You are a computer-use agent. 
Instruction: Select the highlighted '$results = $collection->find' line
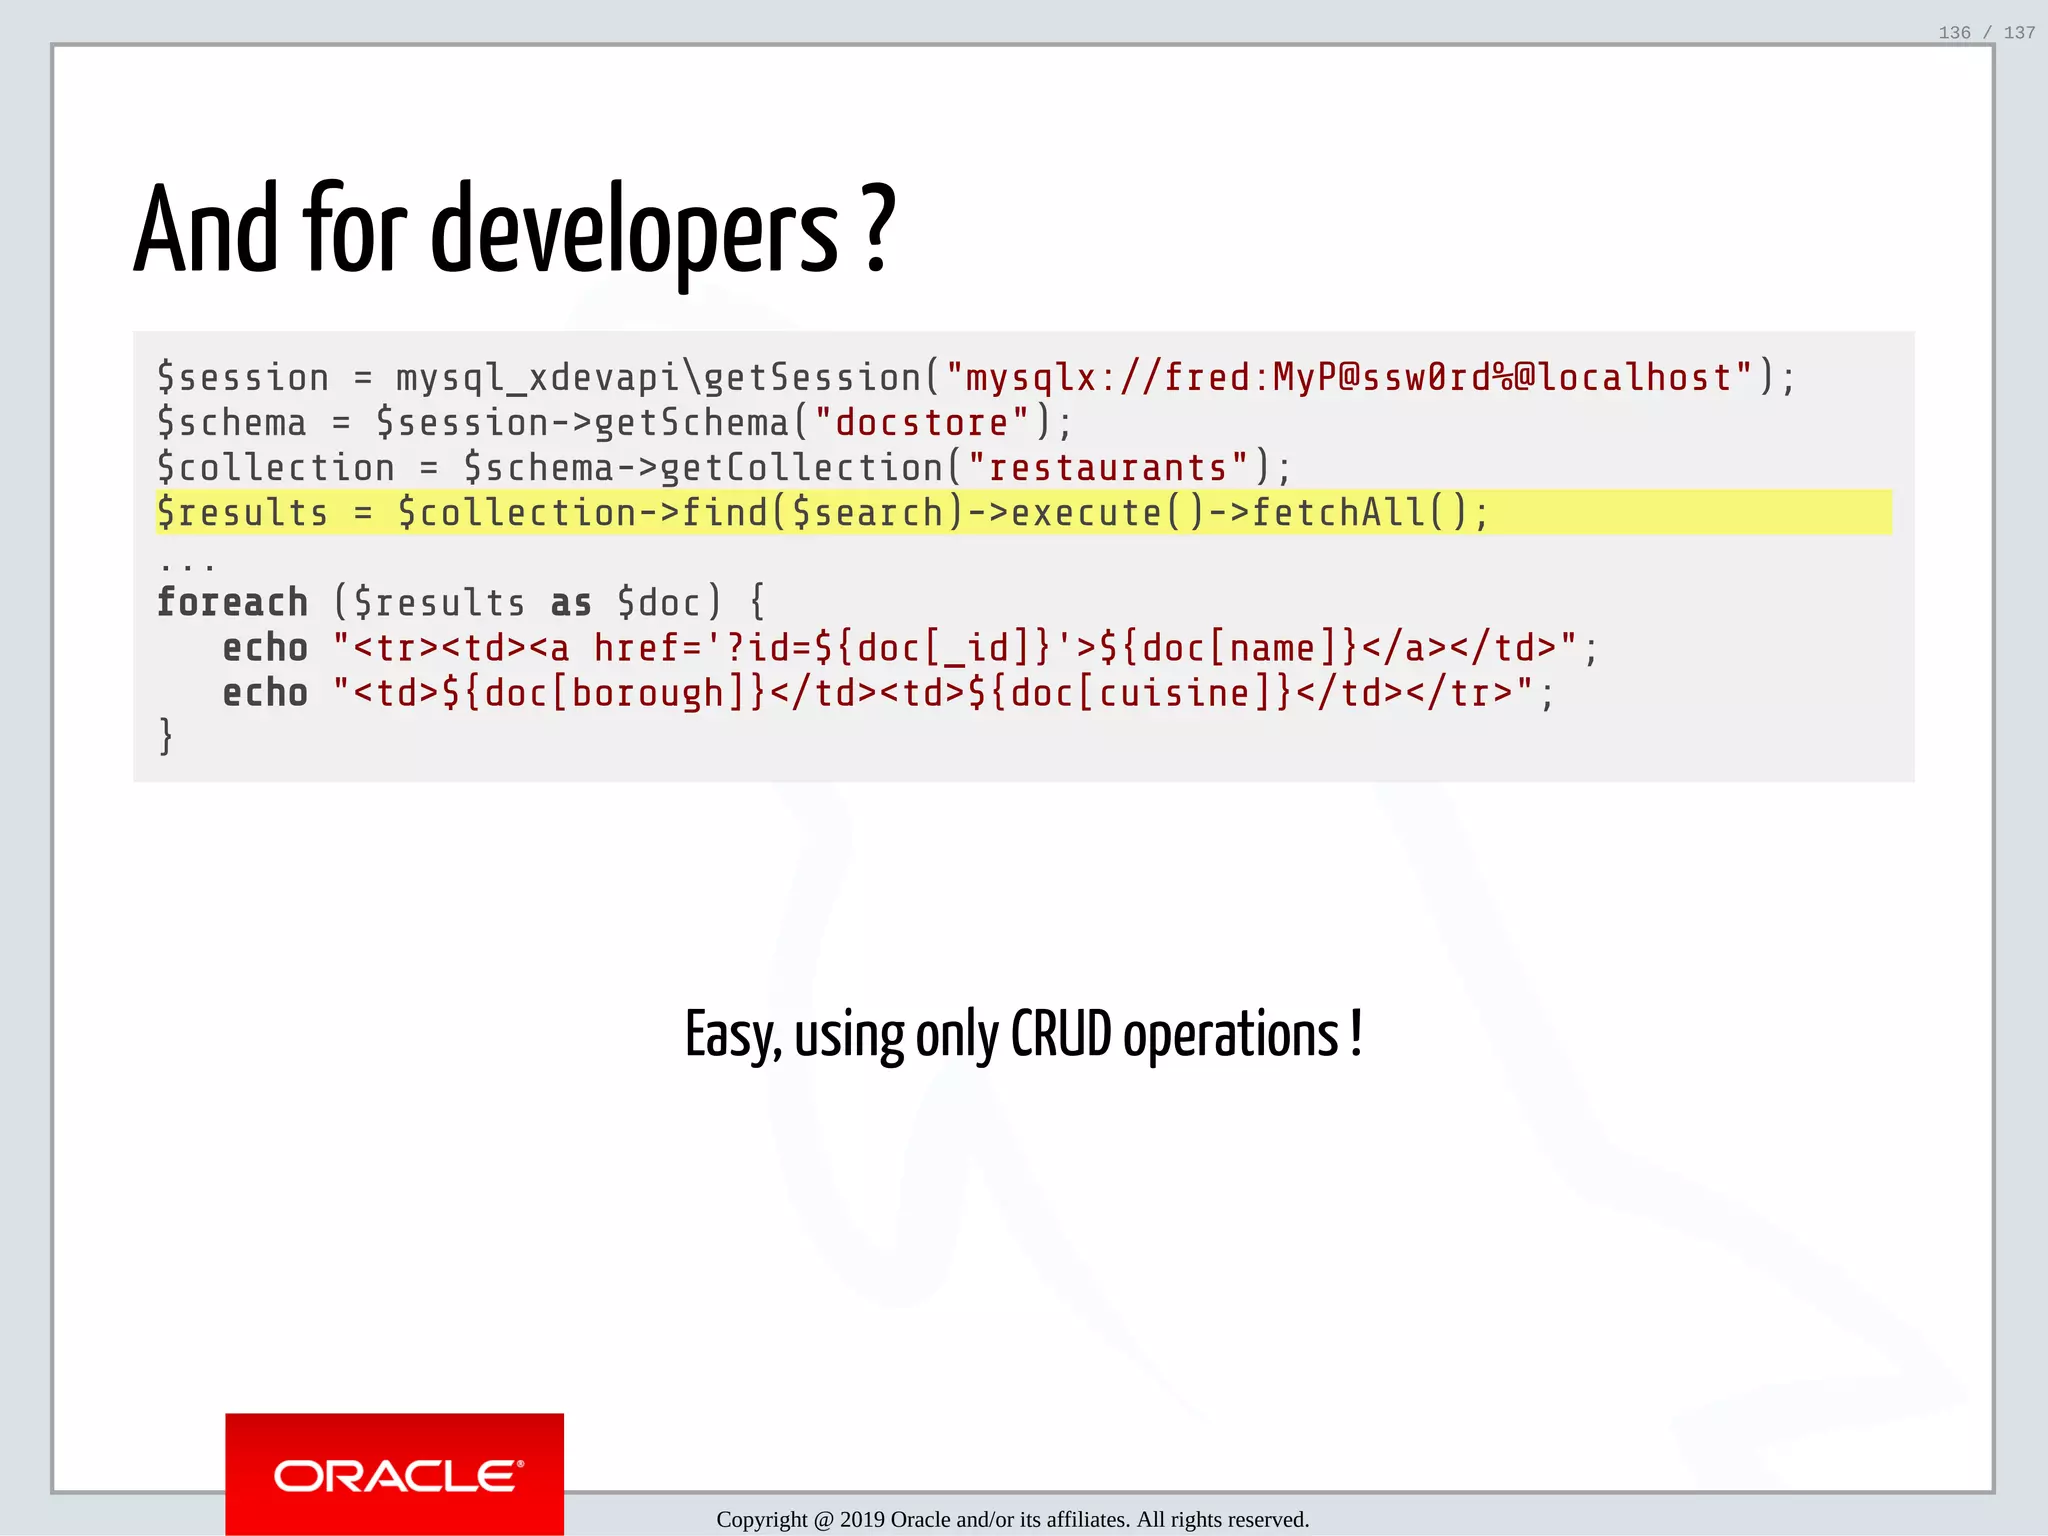[1024, 513]
